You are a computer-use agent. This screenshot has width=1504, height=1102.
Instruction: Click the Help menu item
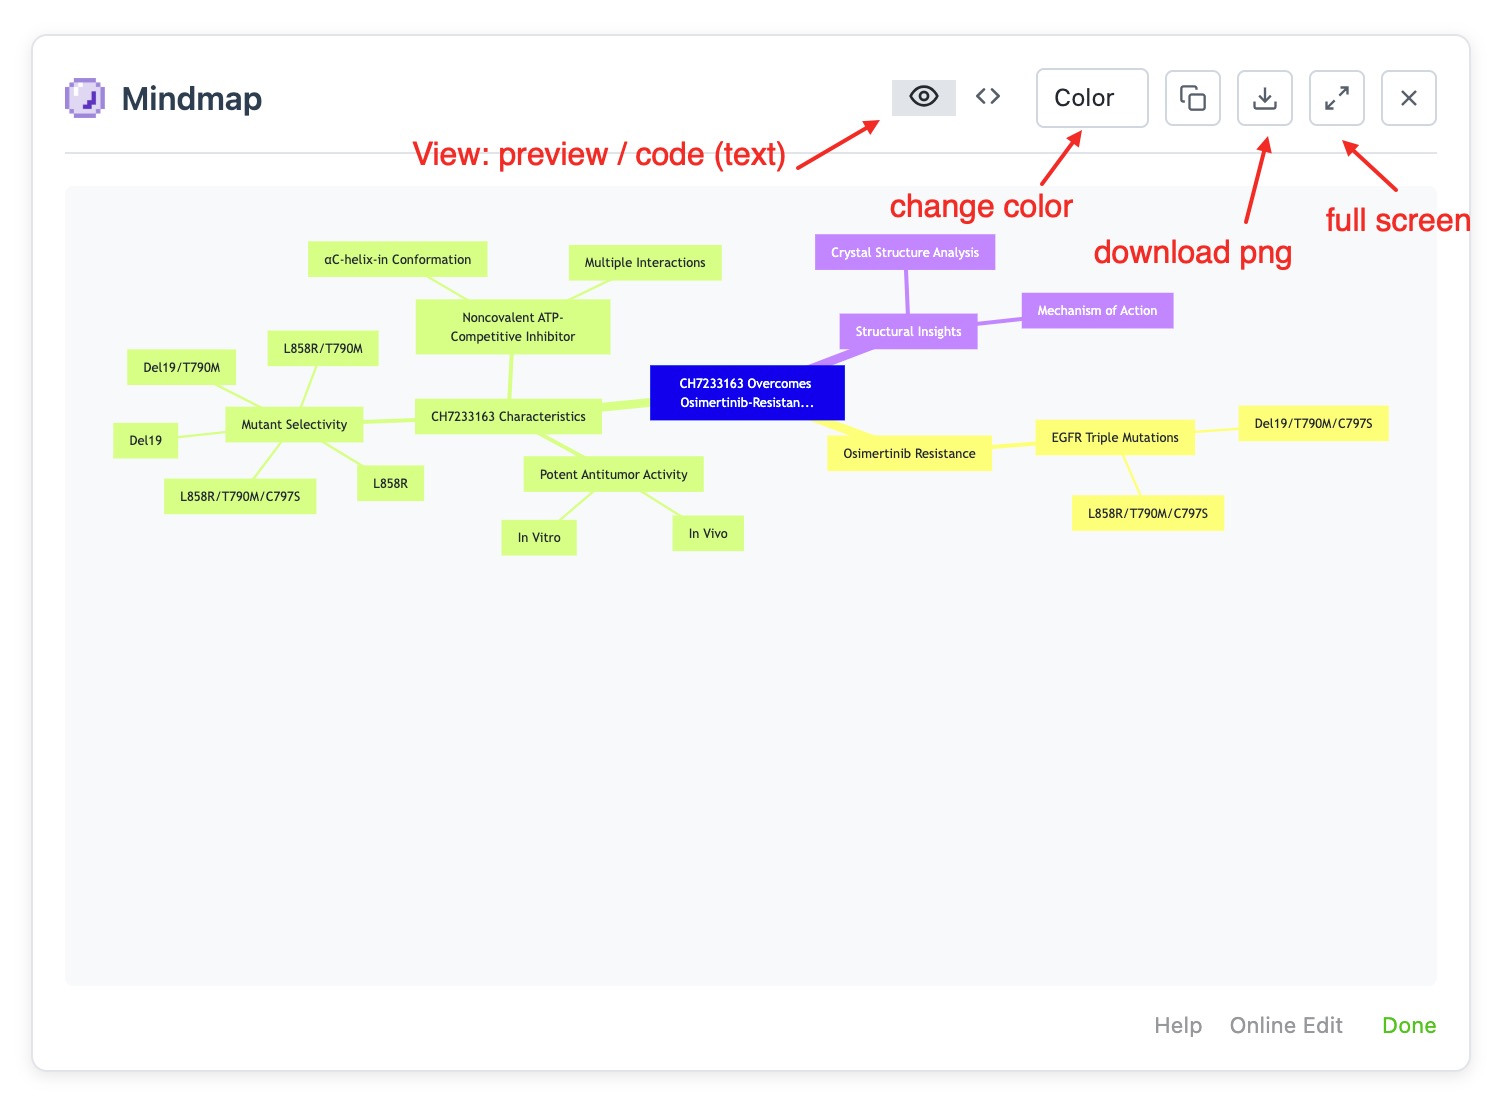coord(1178,1025)
